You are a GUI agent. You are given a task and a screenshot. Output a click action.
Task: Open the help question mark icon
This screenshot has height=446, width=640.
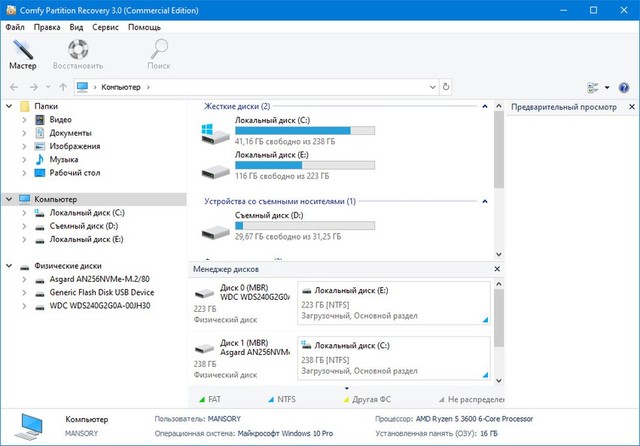[625, 87]
